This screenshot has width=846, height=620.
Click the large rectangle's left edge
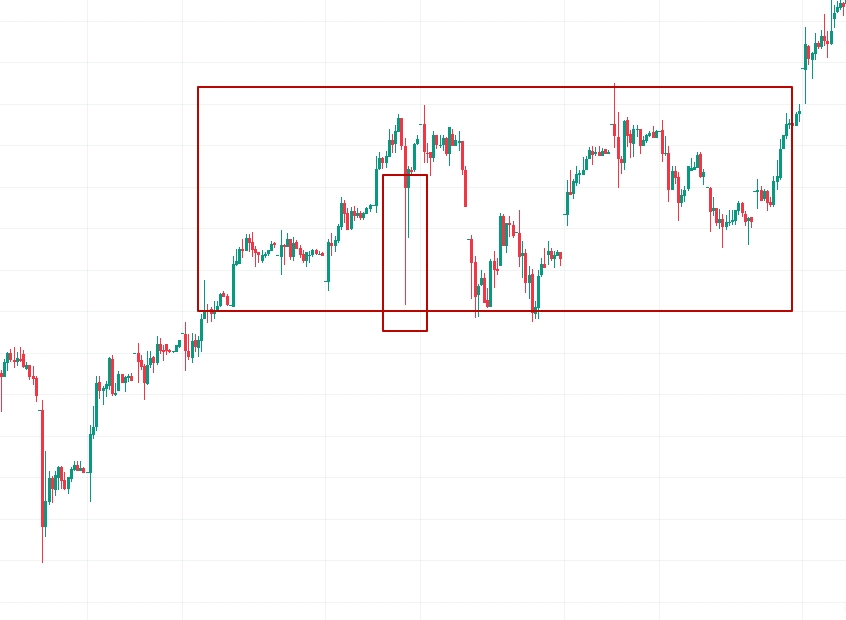coord(198,200)
